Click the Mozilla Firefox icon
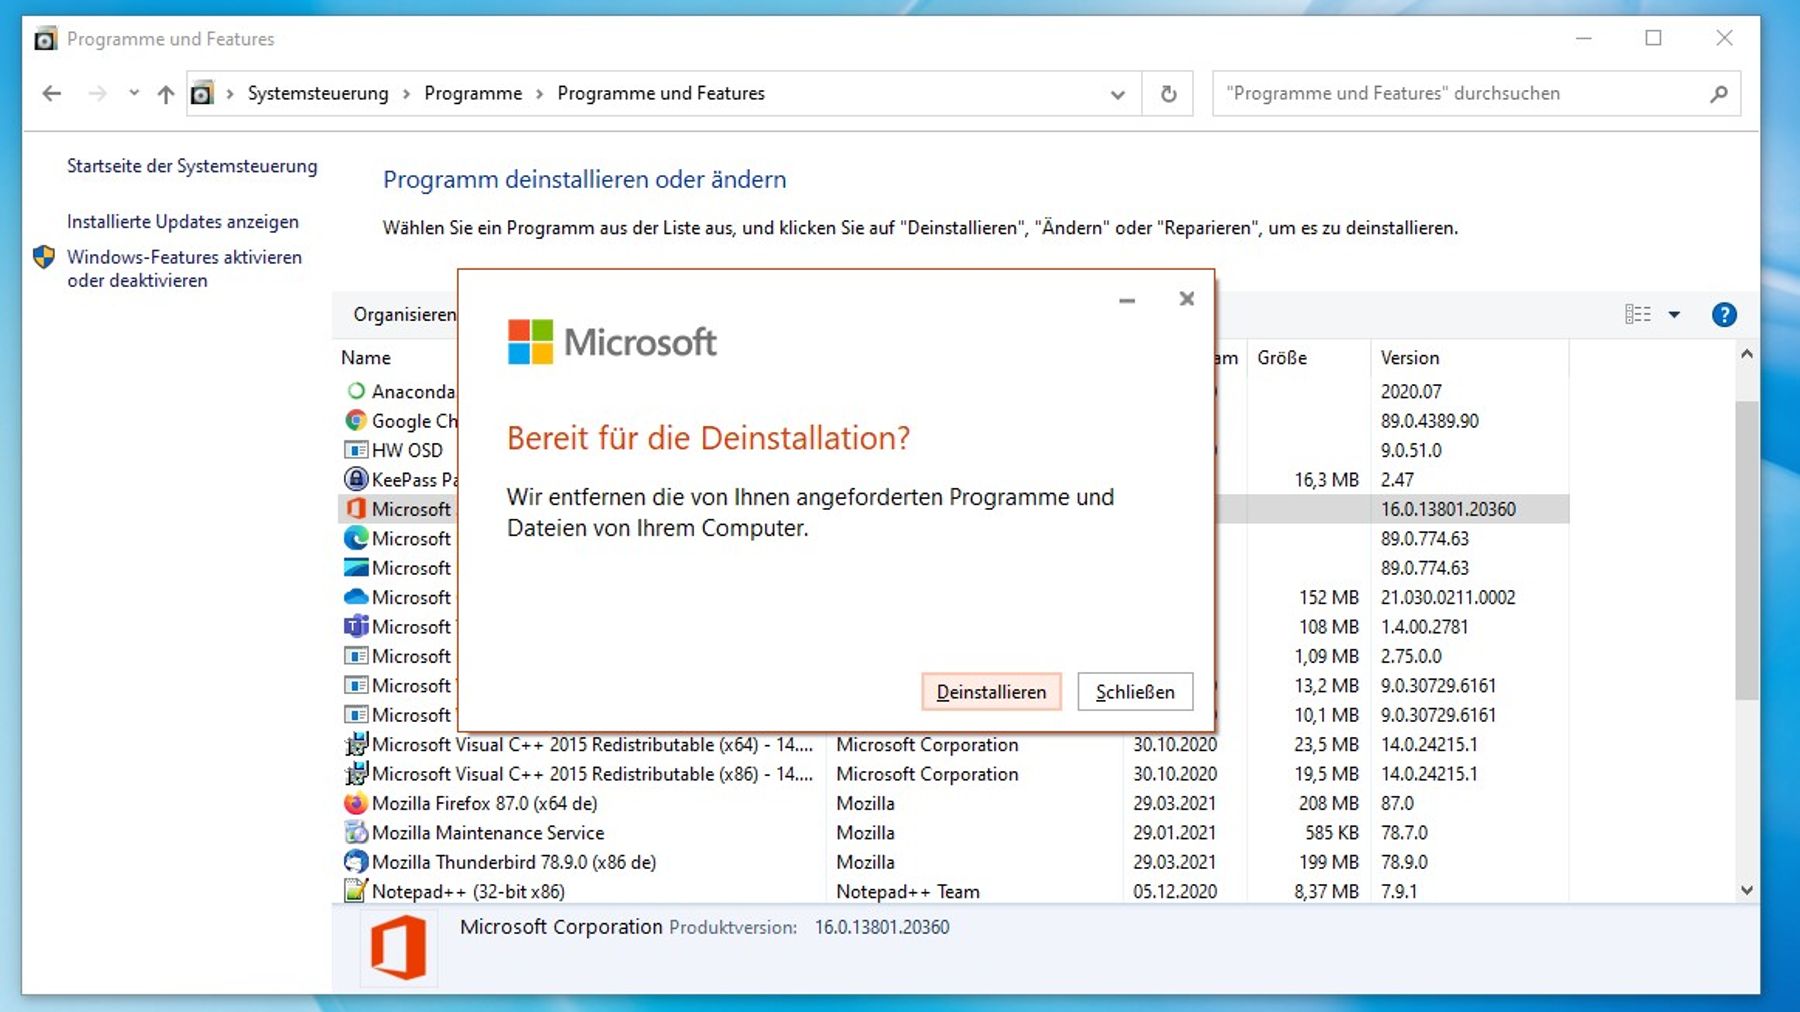This screenshot has height=1012, width=1800. click(x=356, y=803)
